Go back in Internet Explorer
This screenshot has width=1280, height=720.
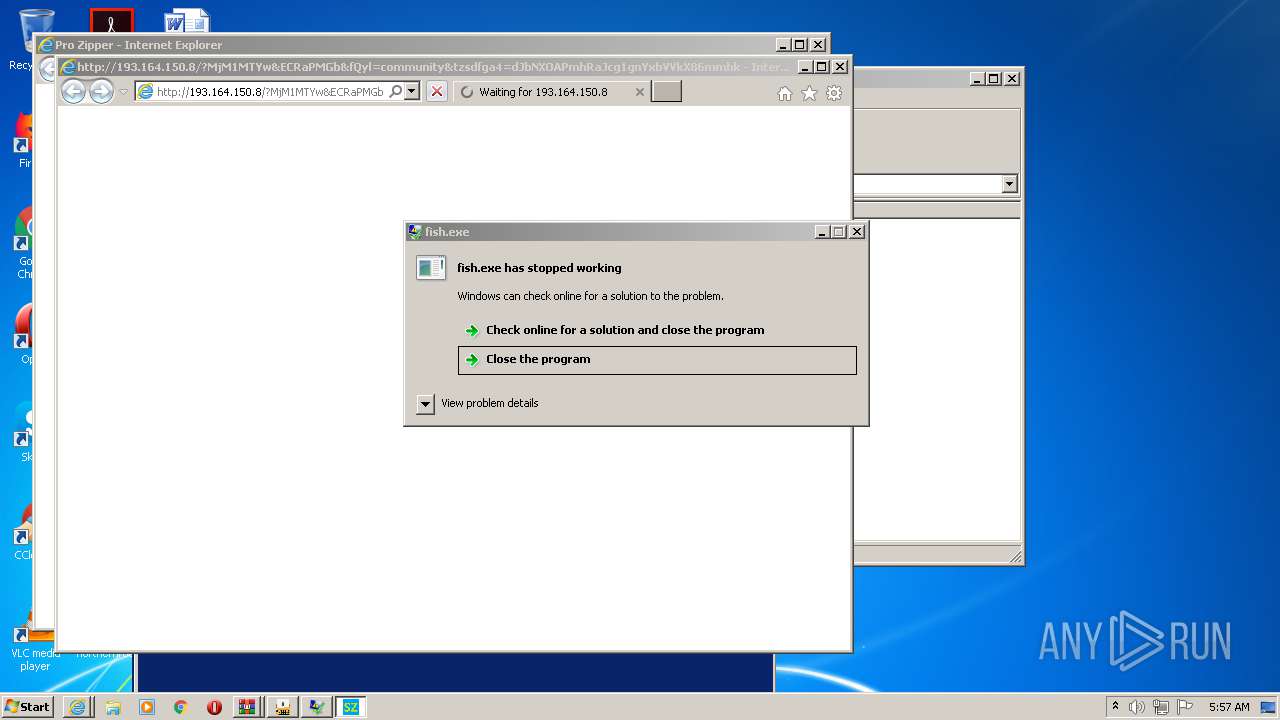point(73,92)
